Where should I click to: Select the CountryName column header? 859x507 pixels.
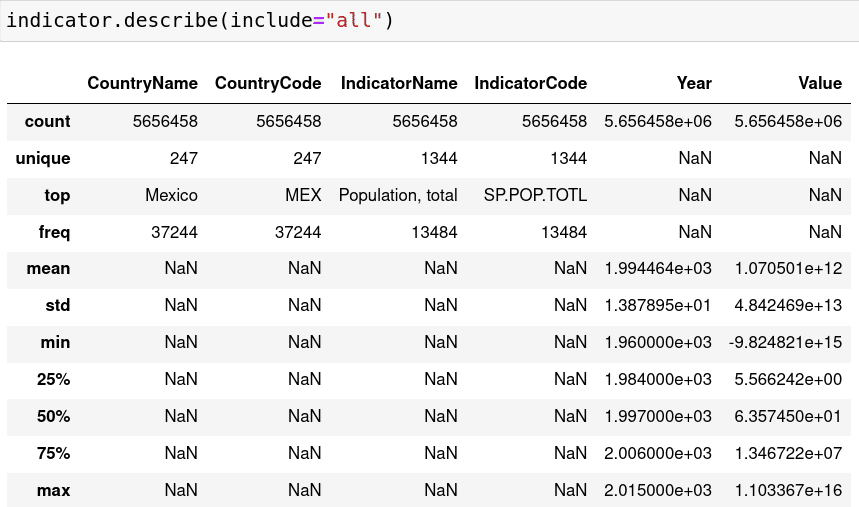point(142,83)
